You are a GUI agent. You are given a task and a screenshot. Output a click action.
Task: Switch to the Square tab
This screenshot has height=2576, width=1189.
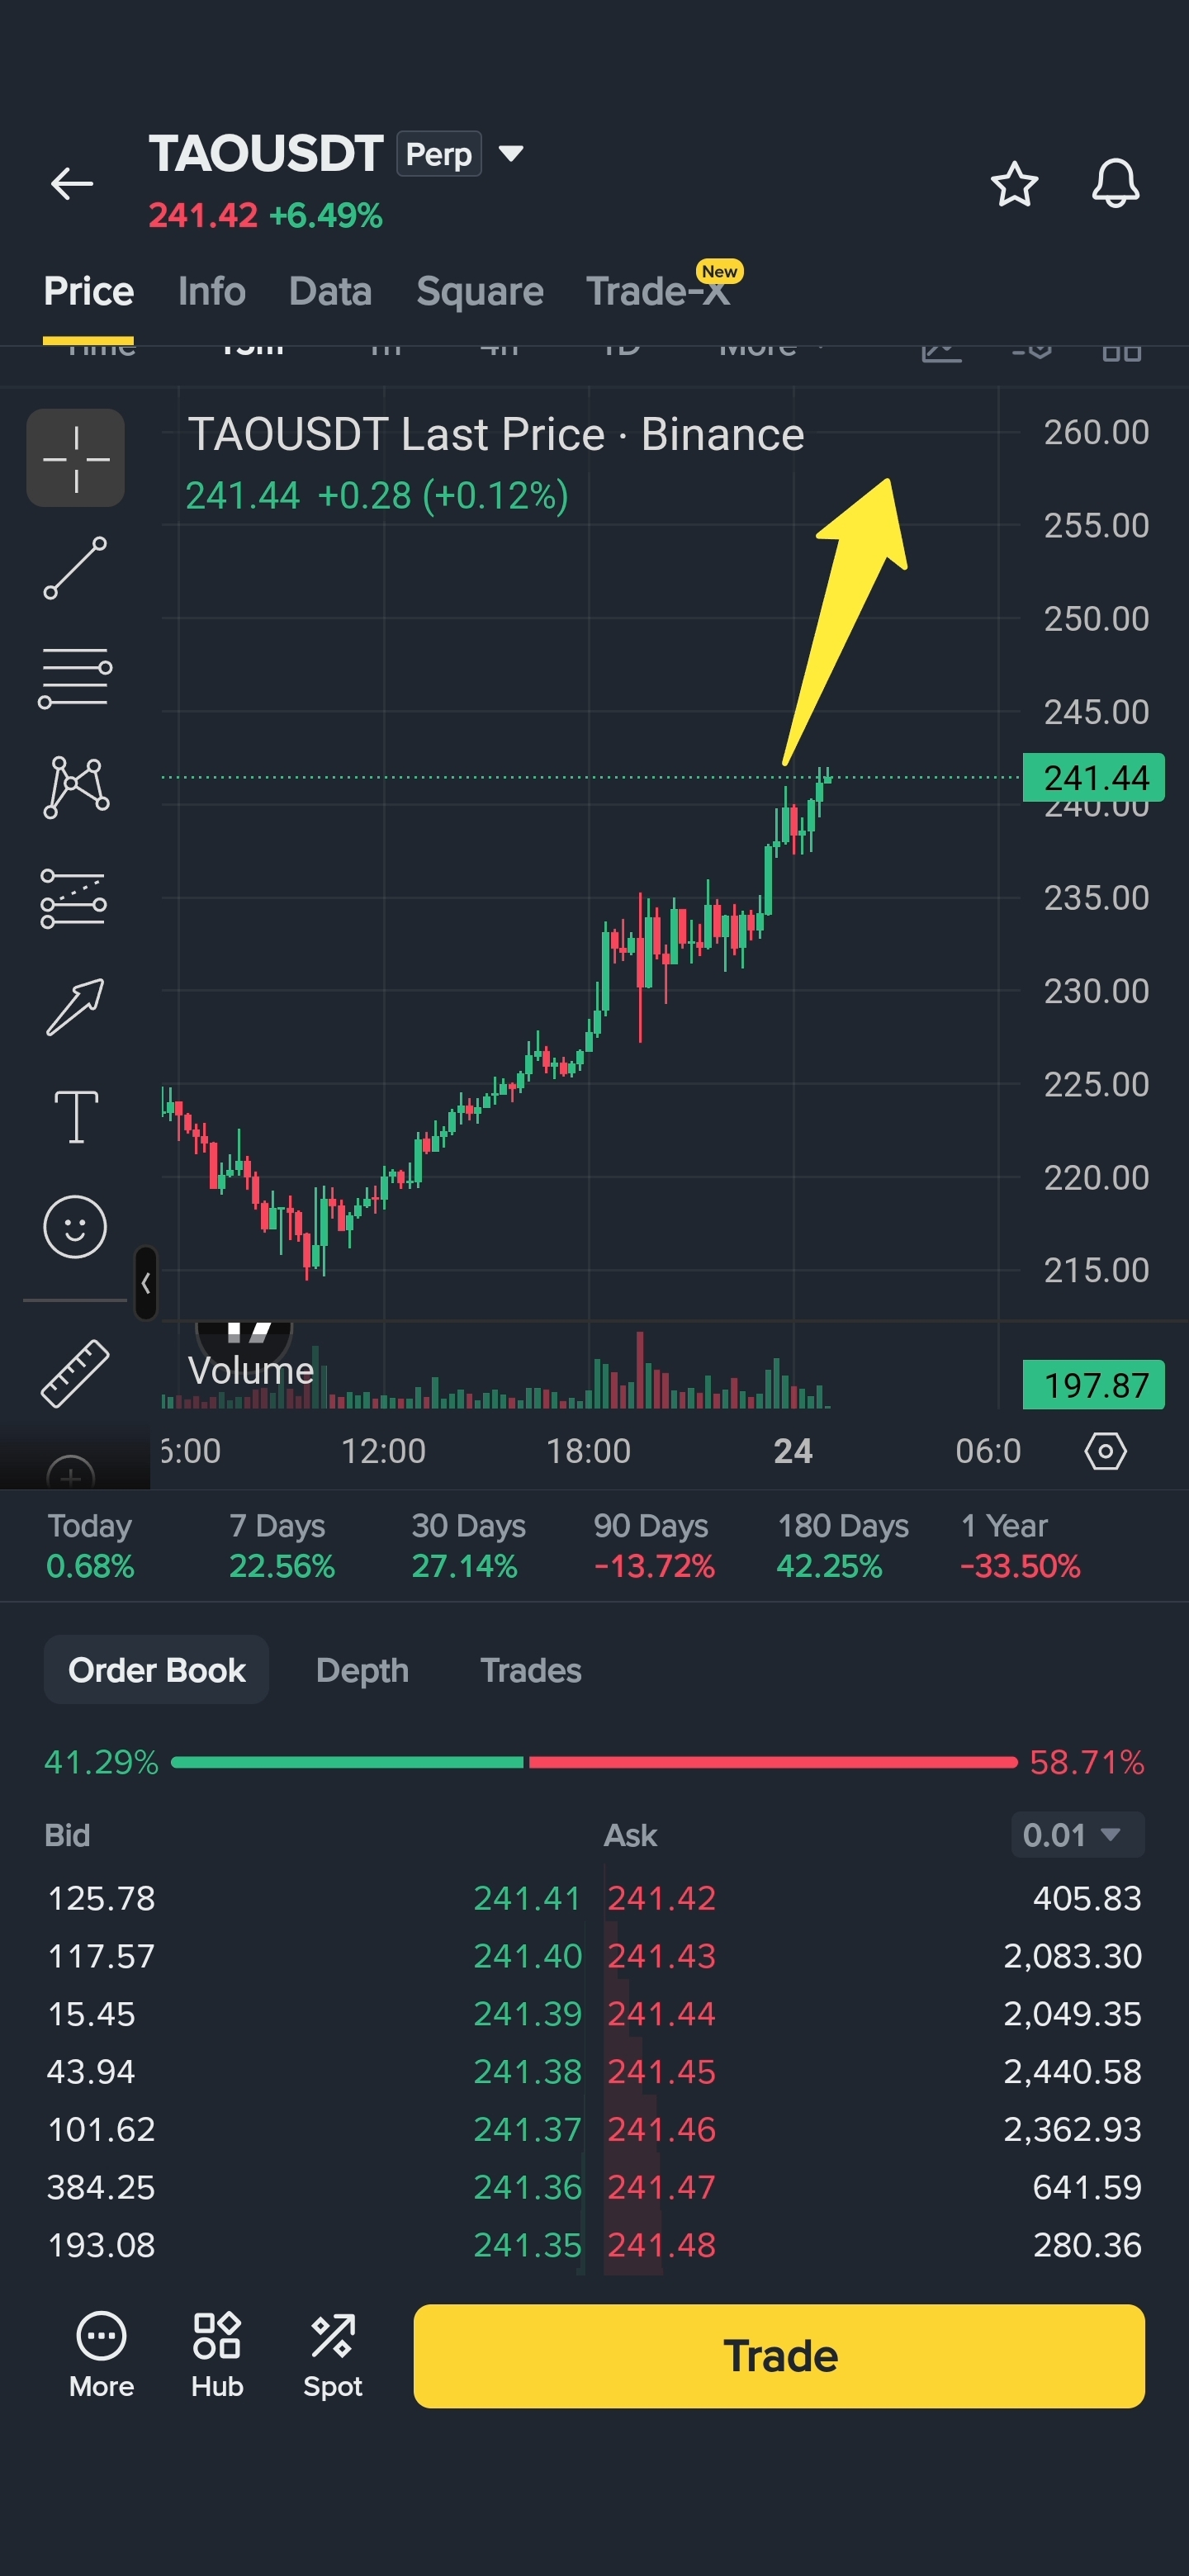[x=480, y=291]
